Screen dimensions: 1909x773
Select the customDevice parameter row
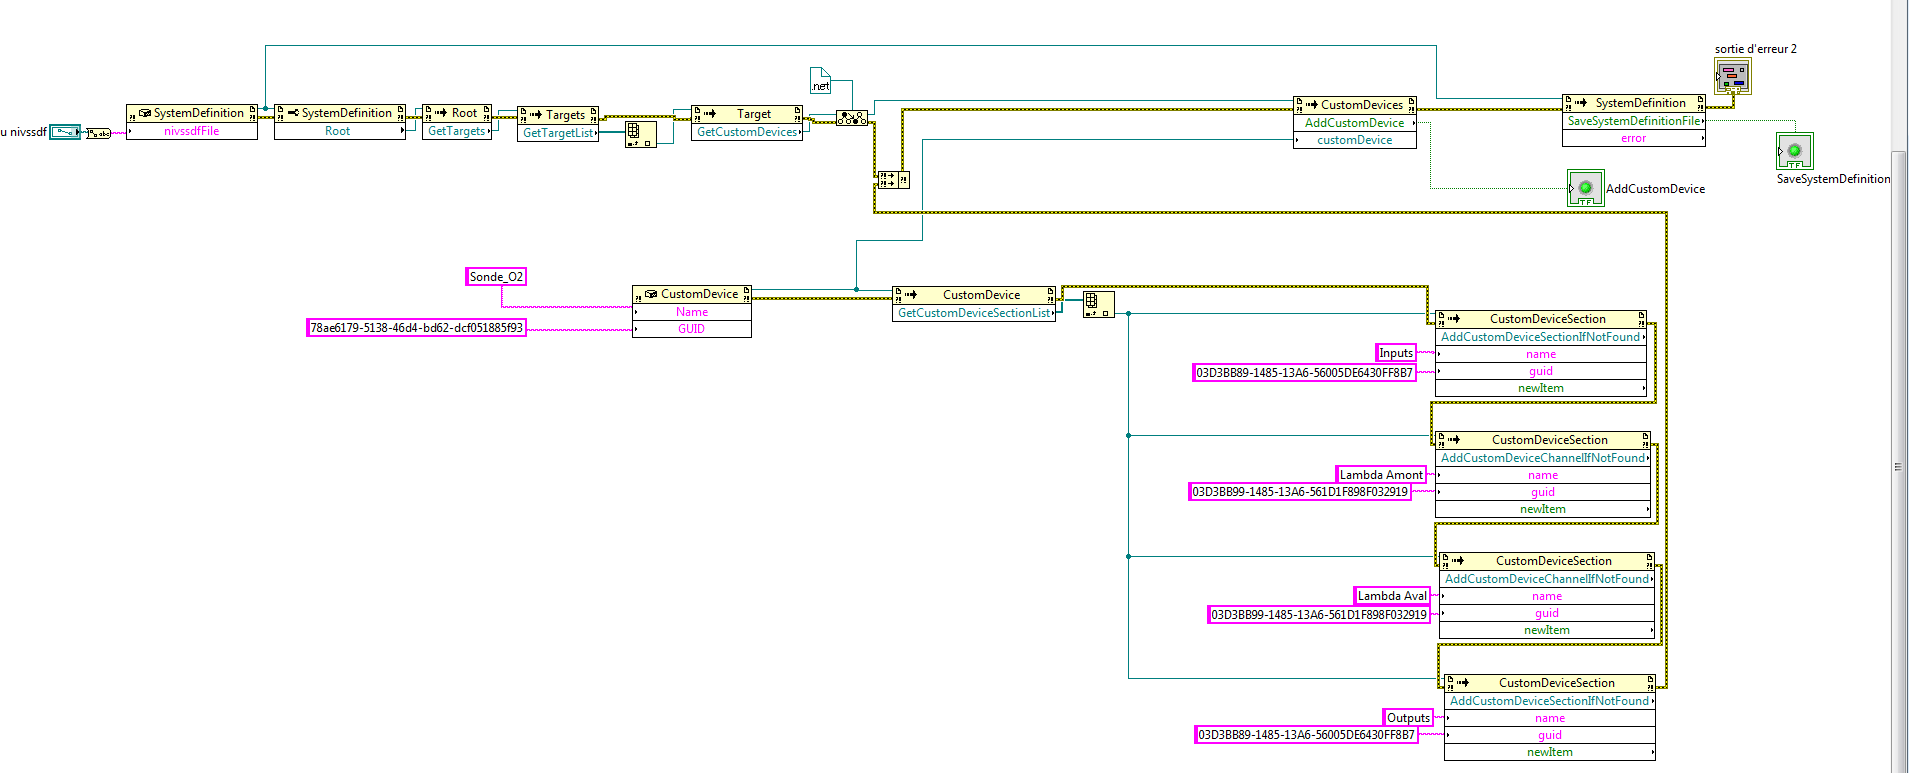pyautogui.click(x=1355, y=140)
